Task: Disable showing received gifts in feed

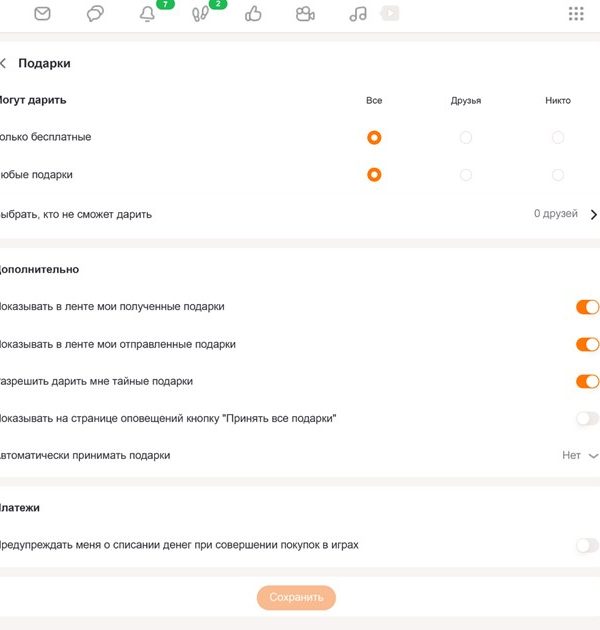Action: [587, 307]
